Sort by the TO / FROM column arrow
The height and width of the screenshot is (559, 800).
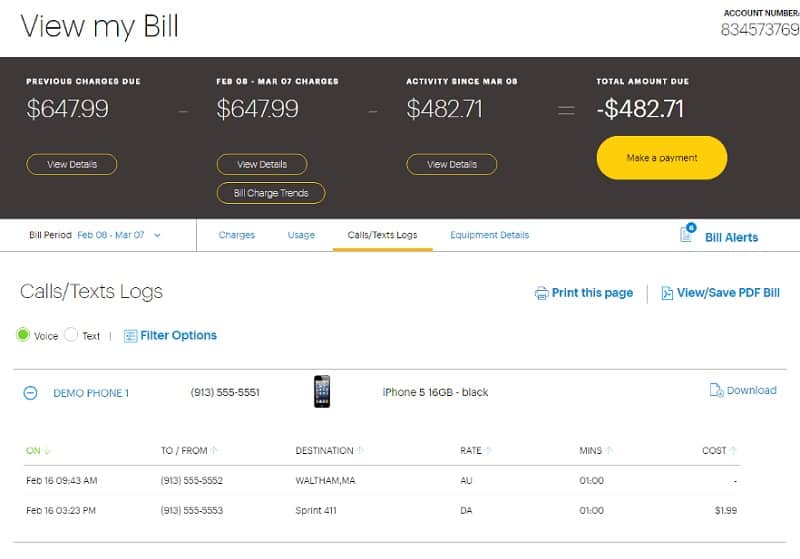[215, 451]
